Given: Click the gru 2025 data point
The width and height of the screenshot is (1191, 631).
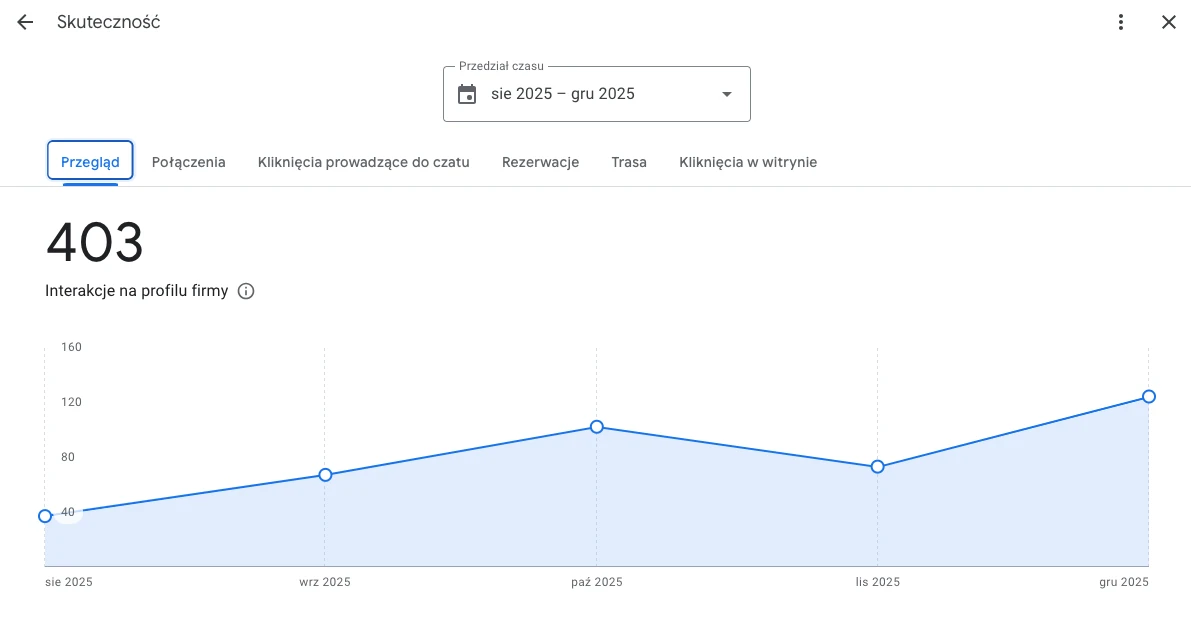Looking at the screenshot, I should 1149,396.
